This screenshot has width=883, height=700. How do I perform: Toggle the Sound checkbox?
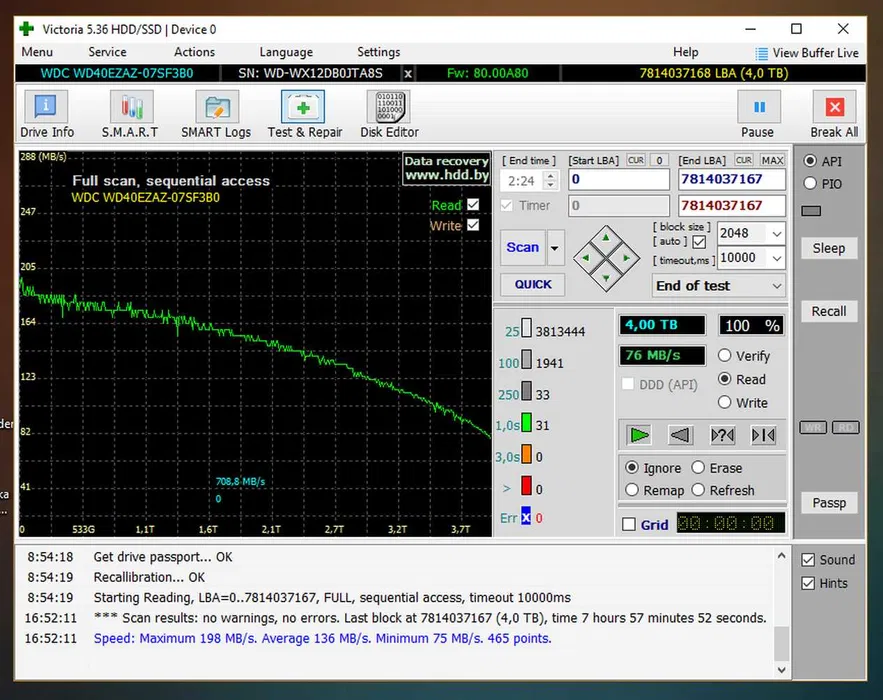tap(808, 560)
